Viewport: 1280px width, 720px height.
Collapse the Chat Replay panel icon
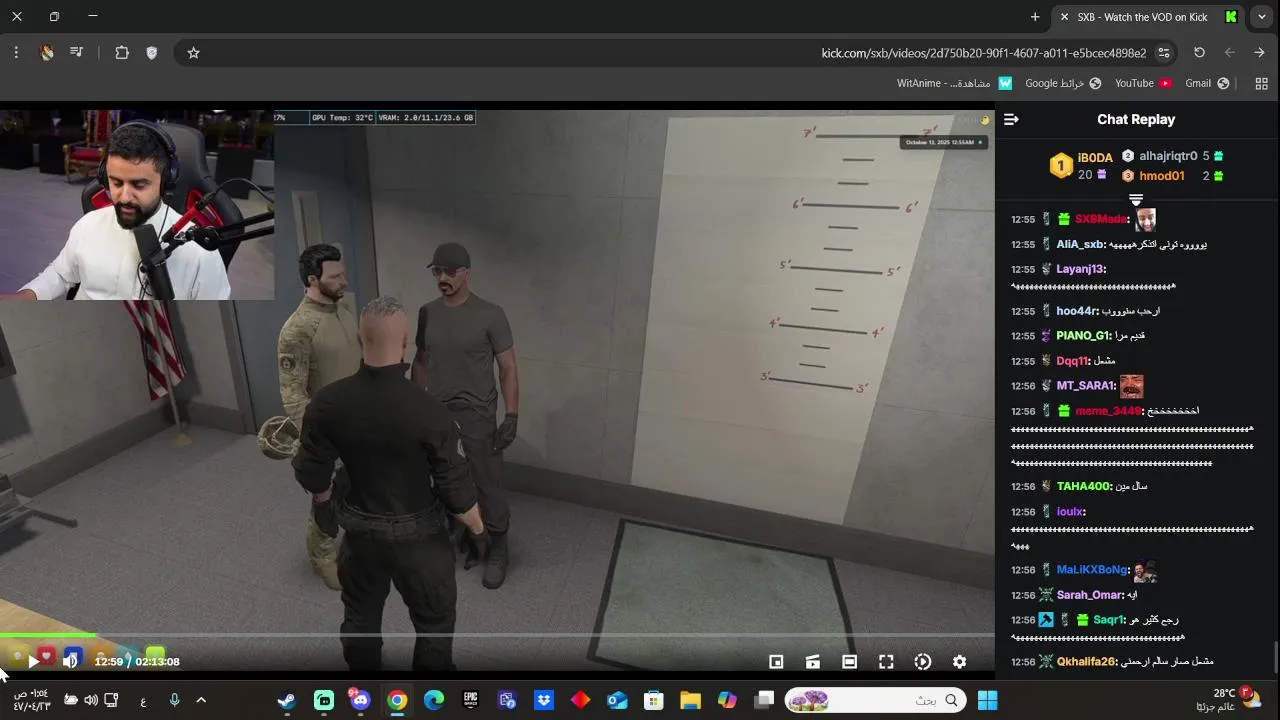(1011, 119)
